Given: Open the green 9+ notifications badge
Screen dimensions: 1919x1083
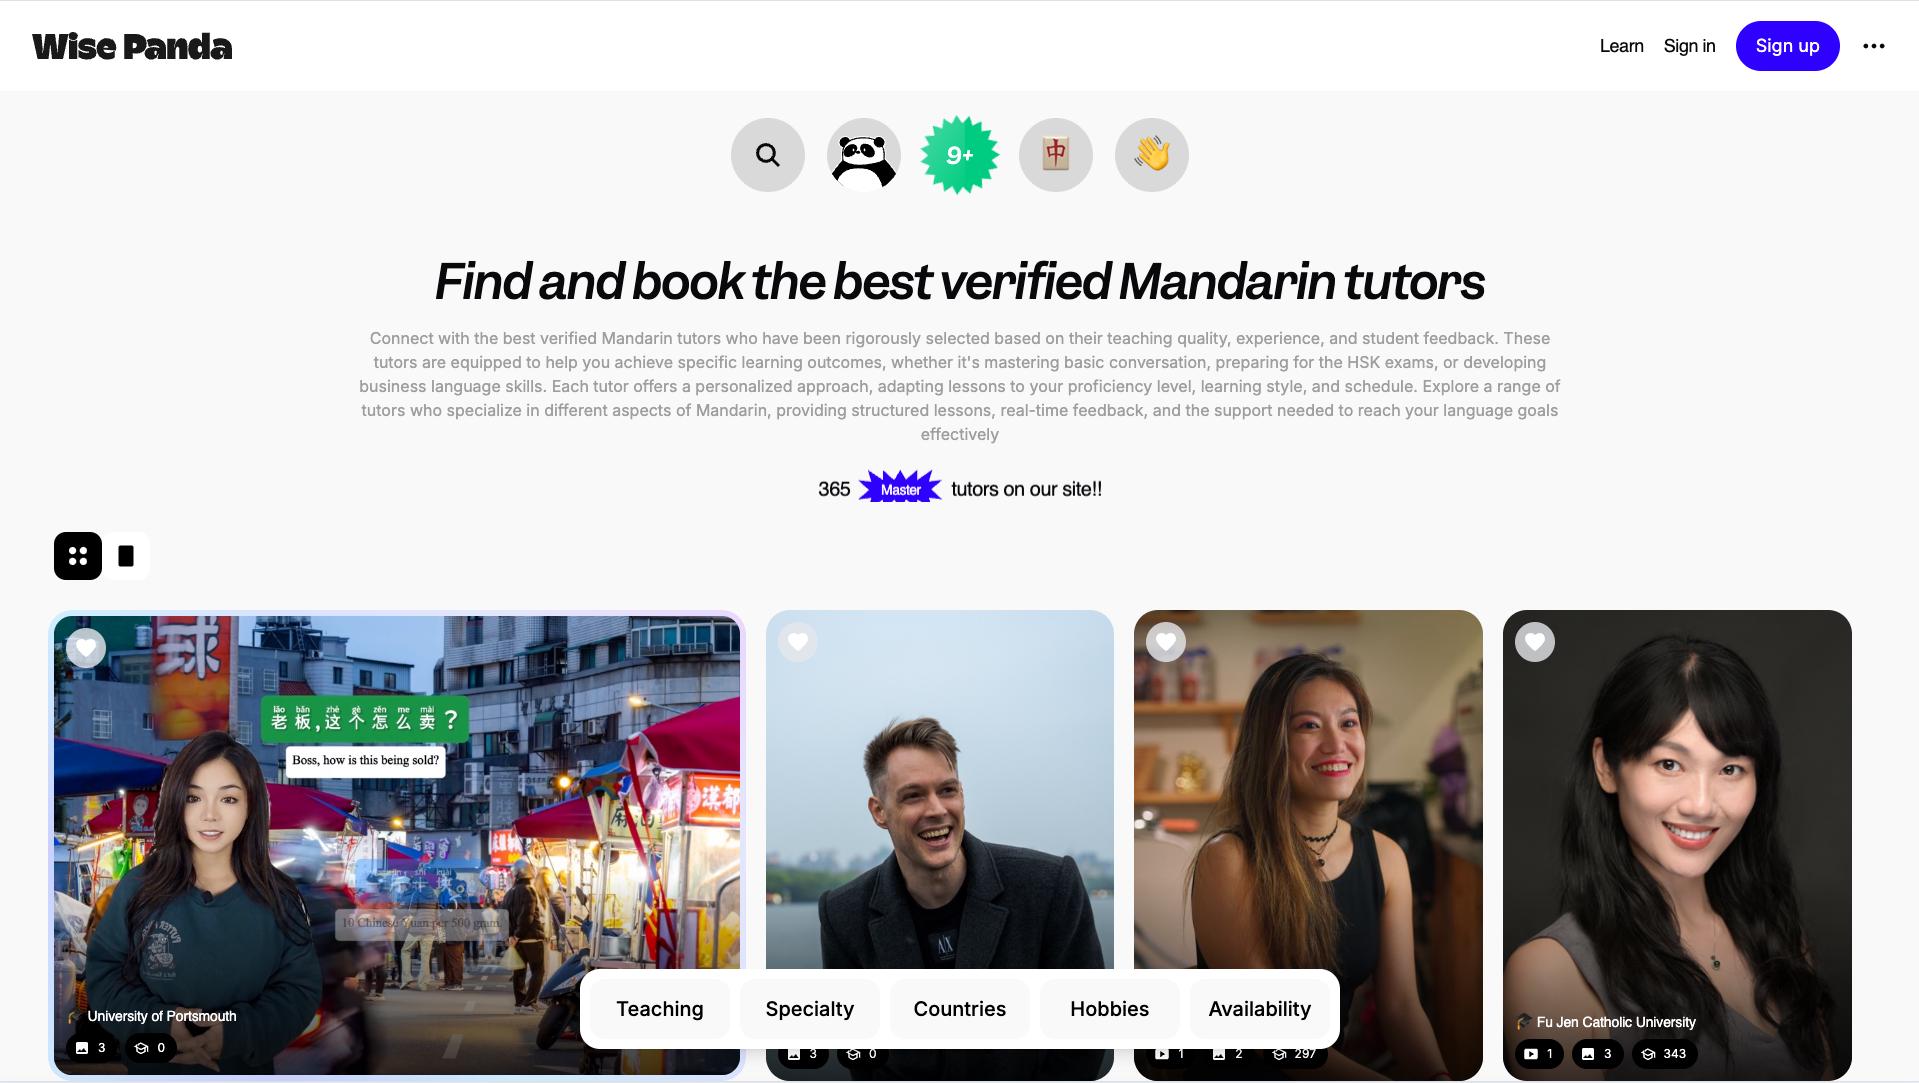Looking at the screenshot, I should [x=959, y=155].
